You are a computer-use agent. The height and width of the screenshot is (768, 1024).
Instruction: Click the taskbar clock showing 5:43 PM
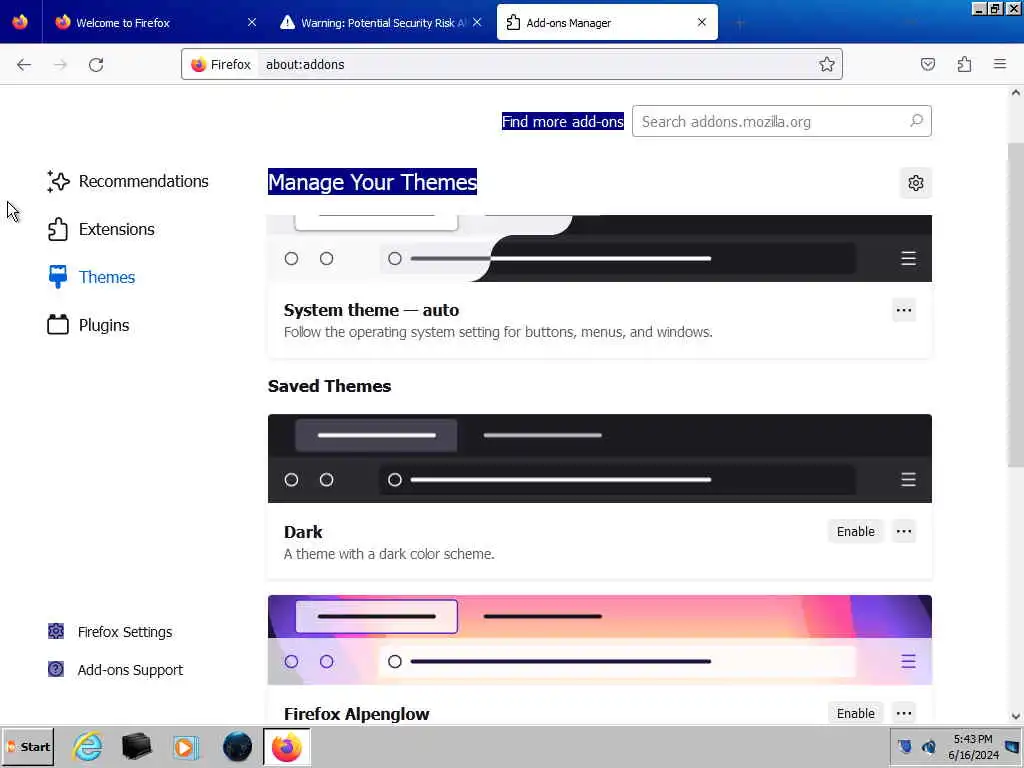pyautogui.click(x=973, y=746)
